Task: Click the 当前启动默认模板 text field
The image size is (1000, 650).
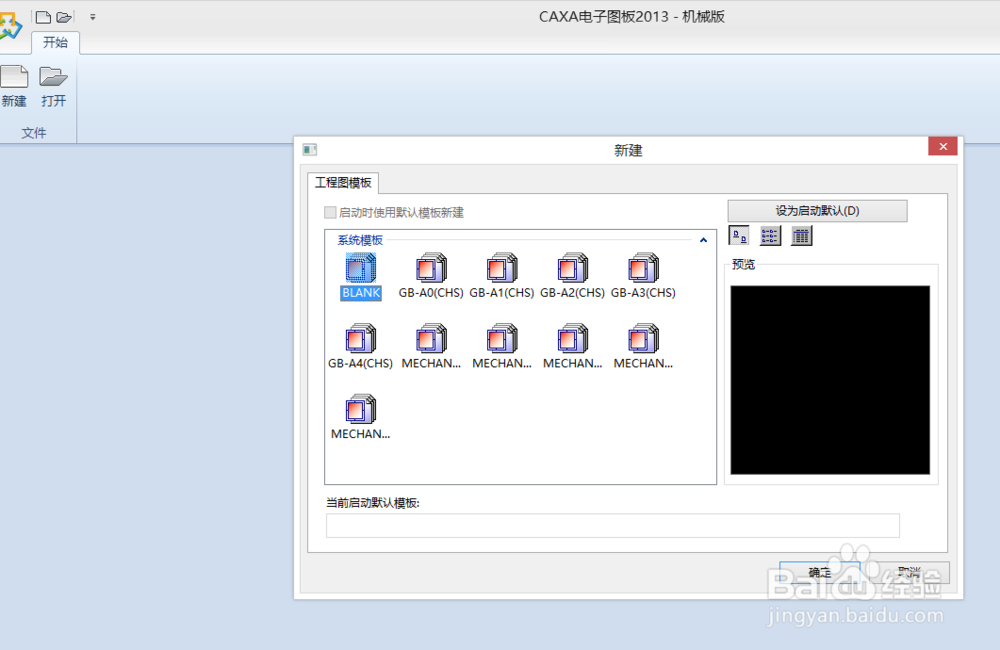Action: coord(612,526)
